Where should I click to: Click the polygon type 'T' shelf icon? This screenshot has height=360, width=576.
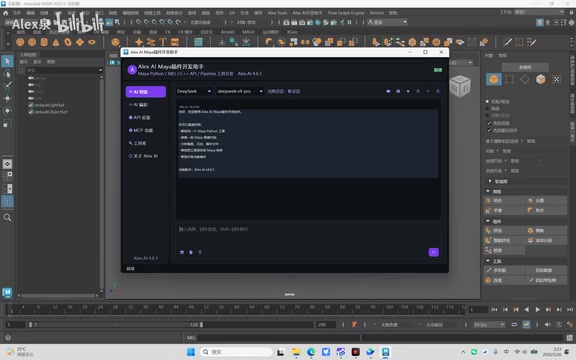click(x=163, y=42)
